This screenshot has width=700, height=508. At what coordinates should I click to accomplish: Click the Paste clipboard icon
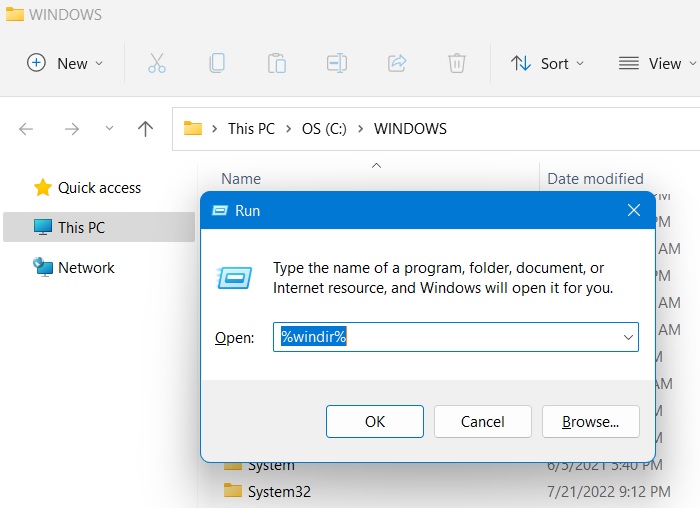(x=277, y=63)
